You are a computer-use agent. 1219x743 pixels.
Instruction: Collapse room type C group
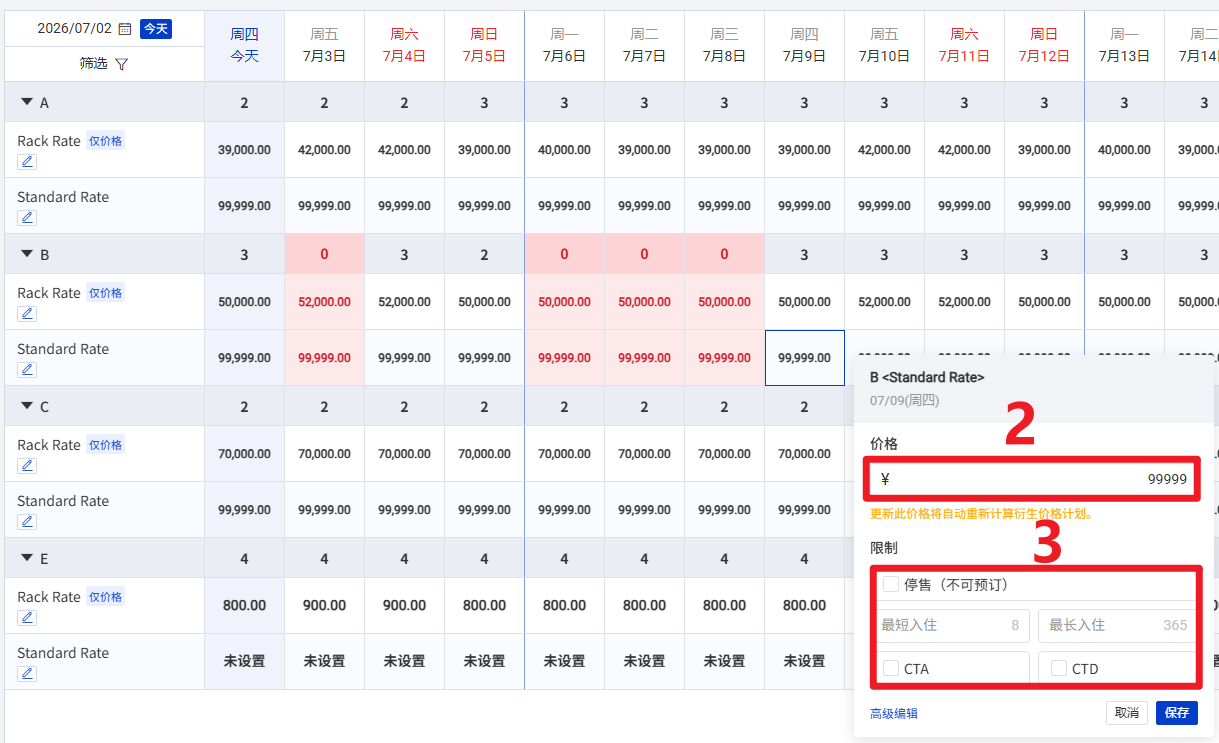coord(27,406)
